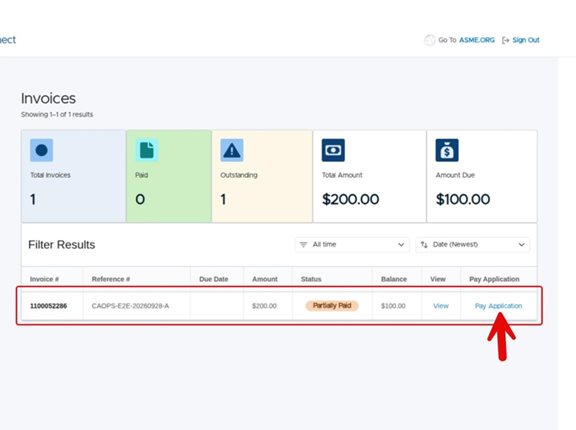Select the Outstanding summary card
Viewport: 576px width, 430px height.
[262, 176]
